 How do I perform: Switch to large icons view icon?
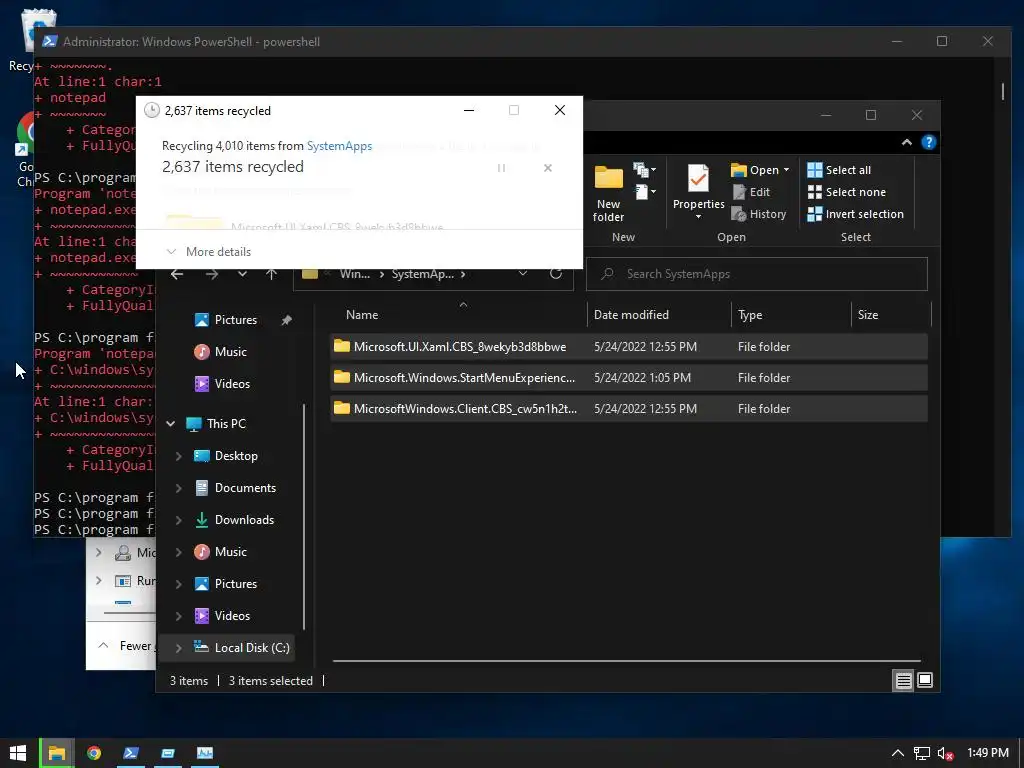[x=925, y=680]
